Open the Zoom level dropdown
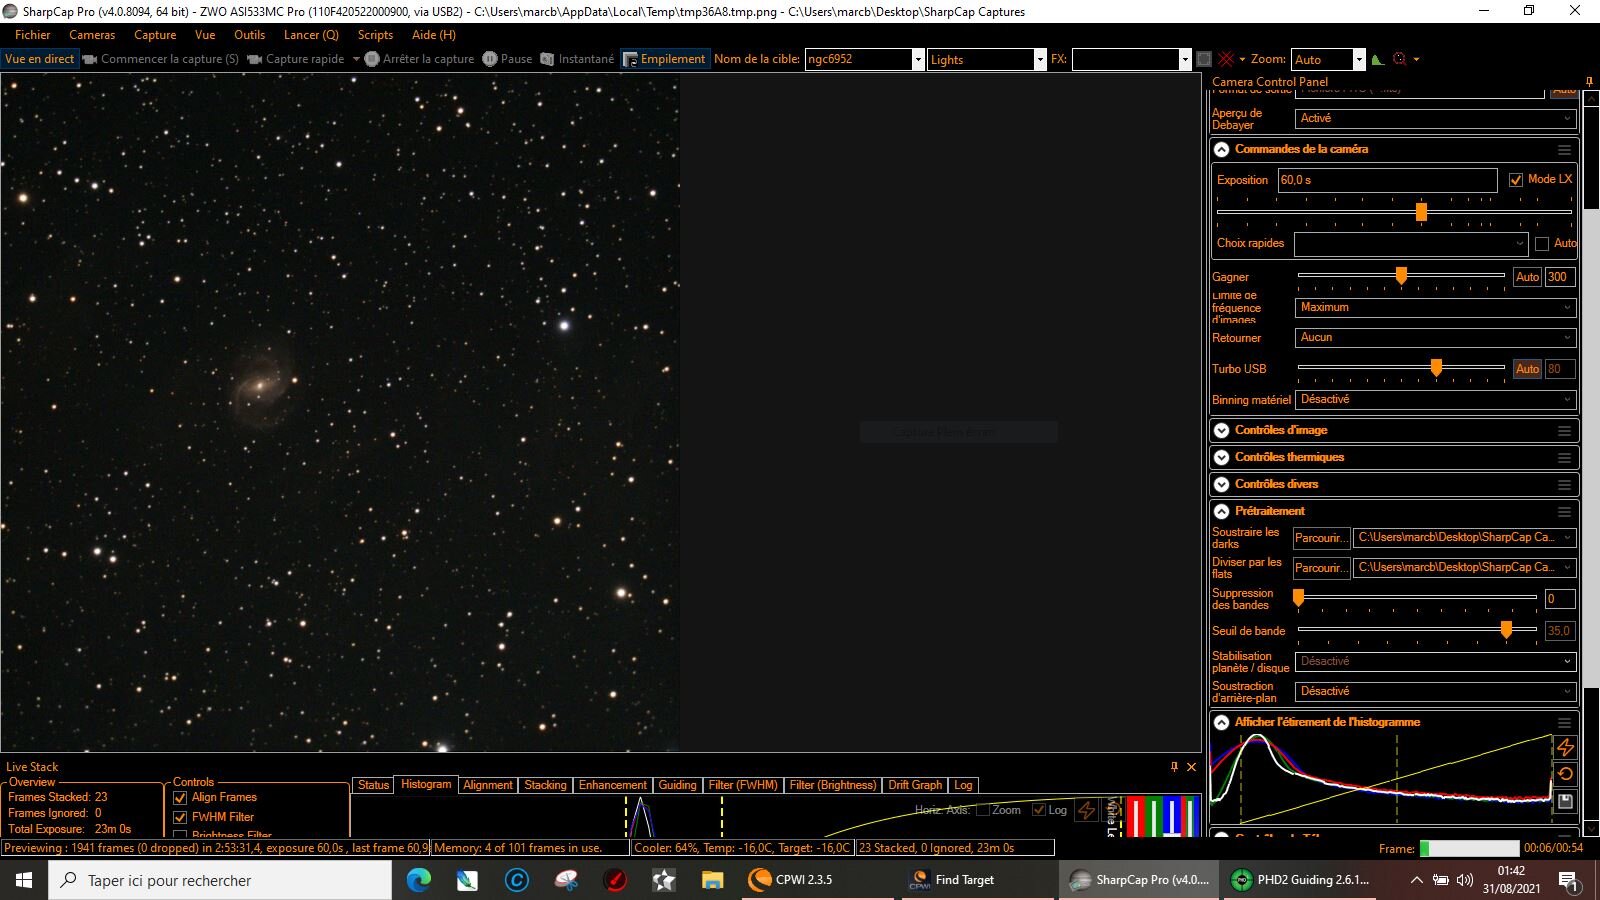 (1359, 60)
